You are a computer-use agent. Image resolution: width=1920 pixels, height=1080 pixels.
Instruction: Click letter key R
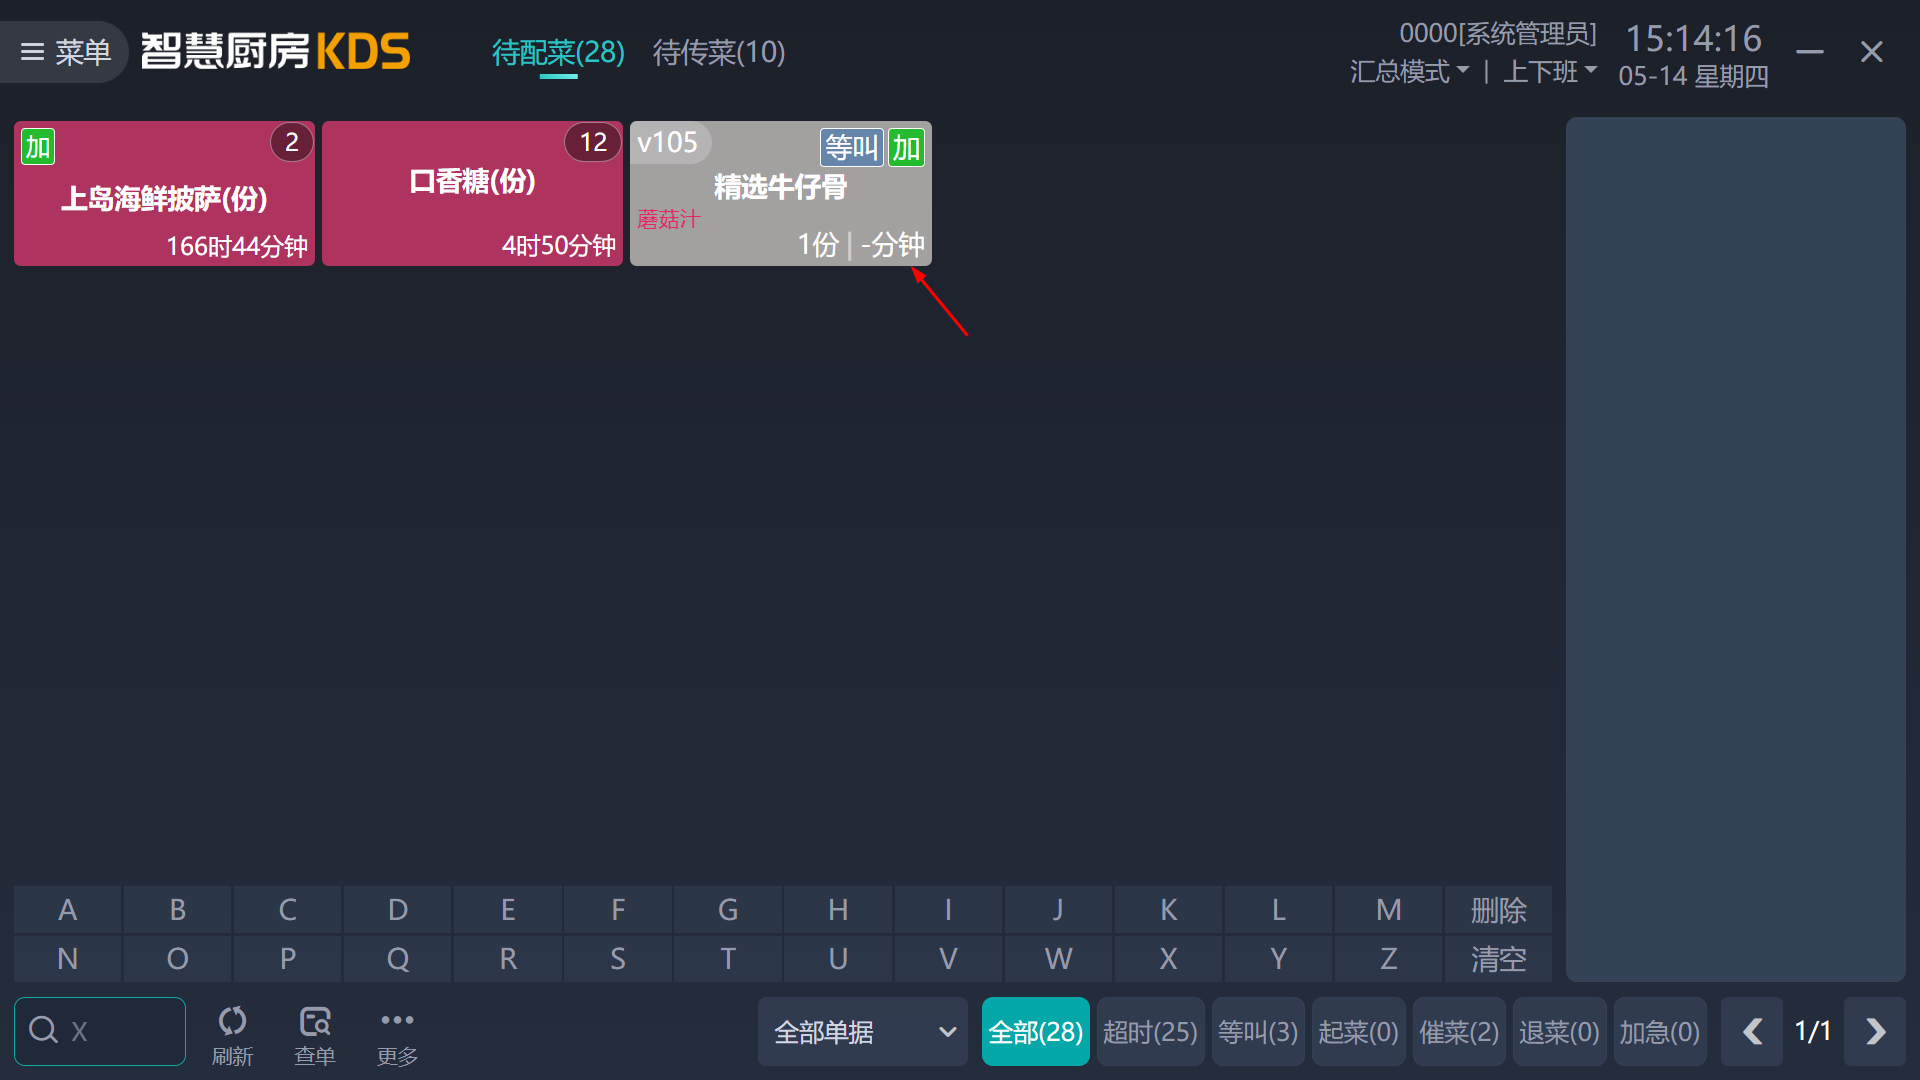[508, 959]
